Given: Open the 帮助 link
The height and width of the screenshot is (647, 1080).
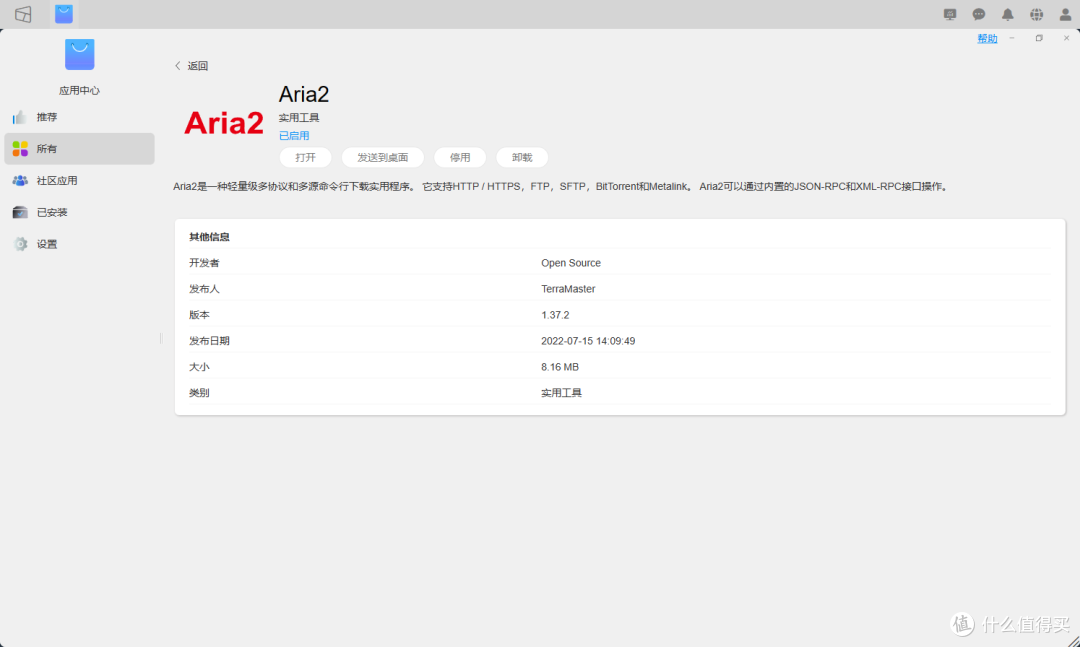Looking at the screenshot, I should pos(987,39).
